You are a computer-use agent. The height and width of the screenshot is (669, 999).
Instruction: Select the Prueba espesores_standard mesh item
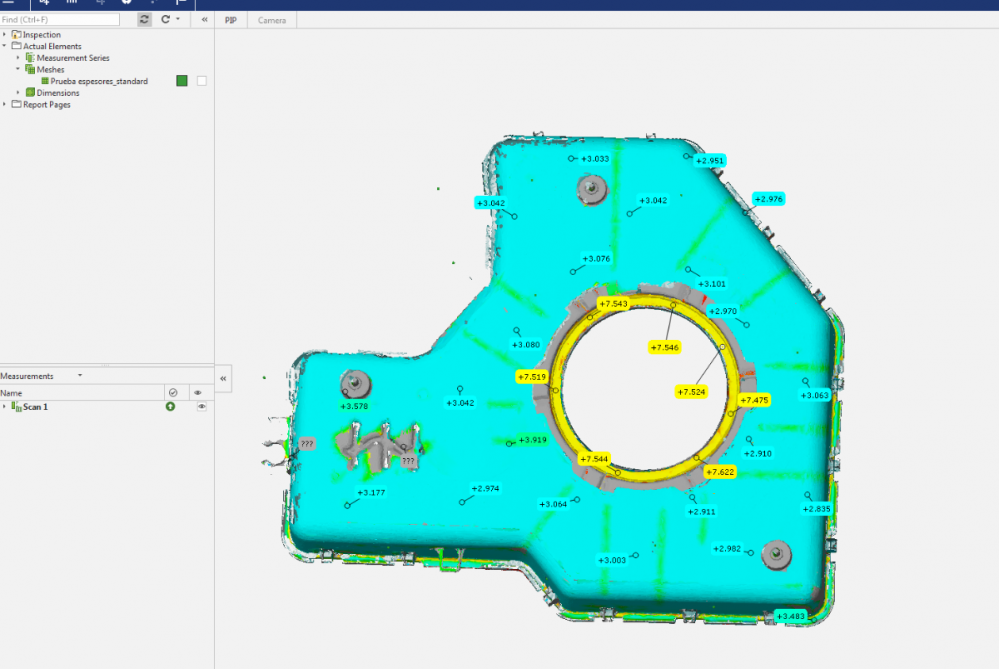[99, 81]
